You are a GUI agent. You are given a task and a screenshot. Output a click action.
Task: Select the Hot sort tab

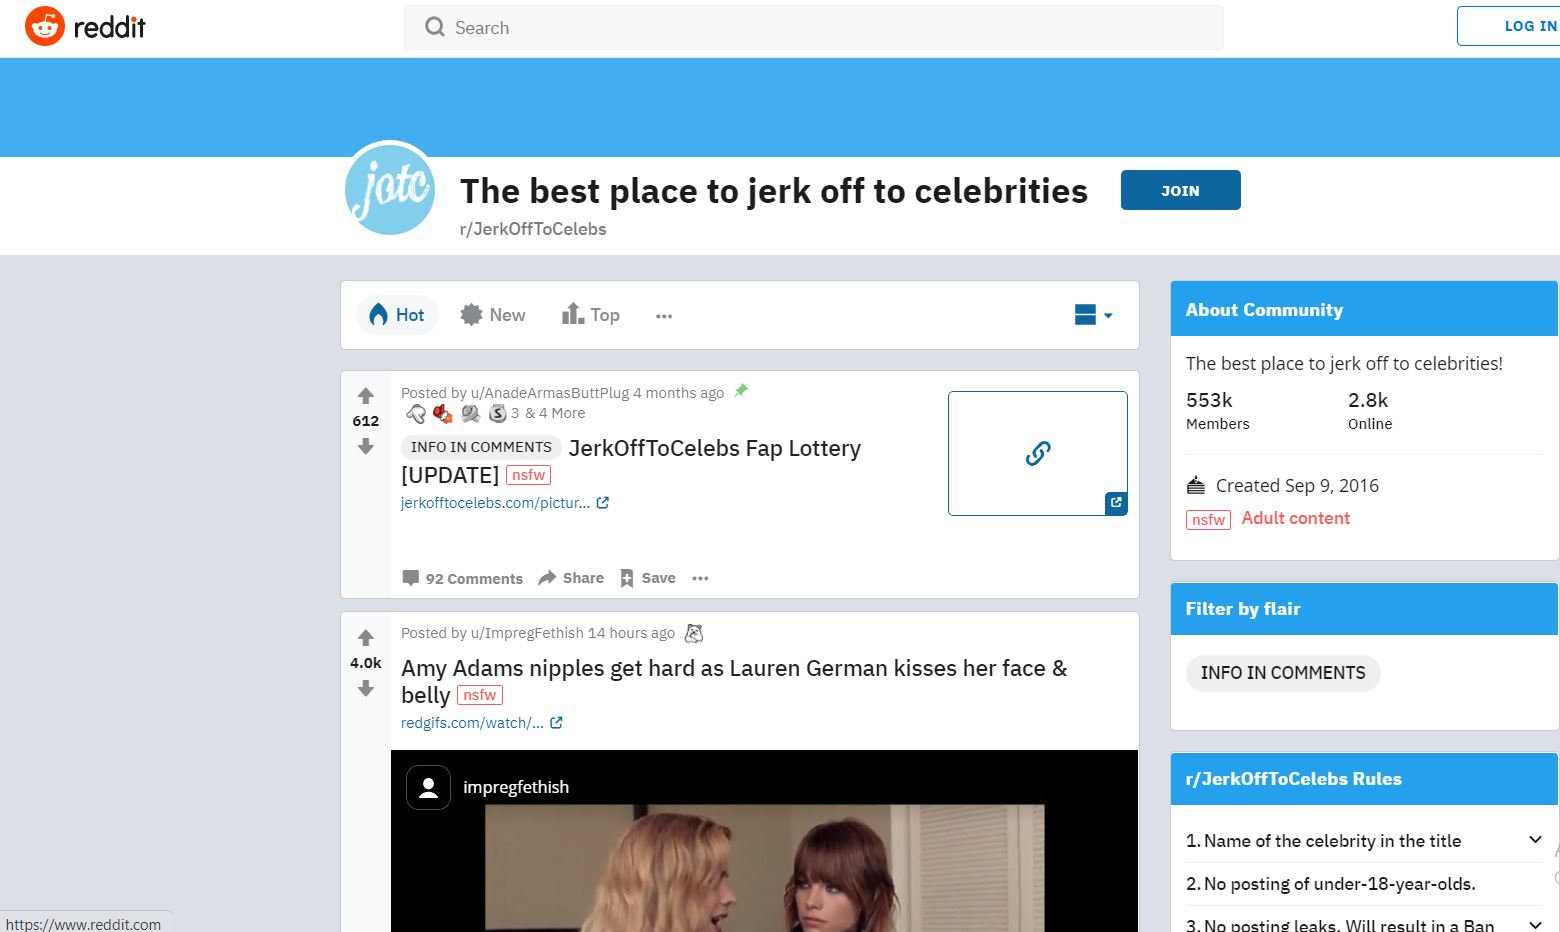pos(397,315)
